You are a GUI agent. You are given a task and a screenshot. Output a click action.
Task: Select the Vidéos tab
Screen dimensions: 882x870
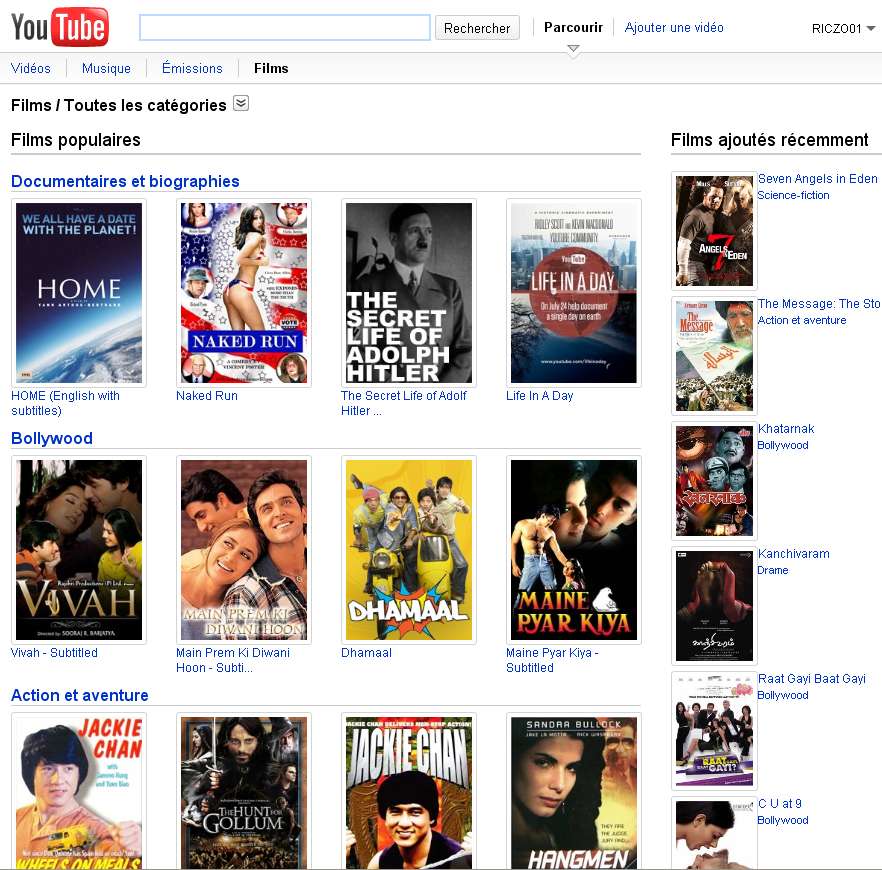click(31, 68)
